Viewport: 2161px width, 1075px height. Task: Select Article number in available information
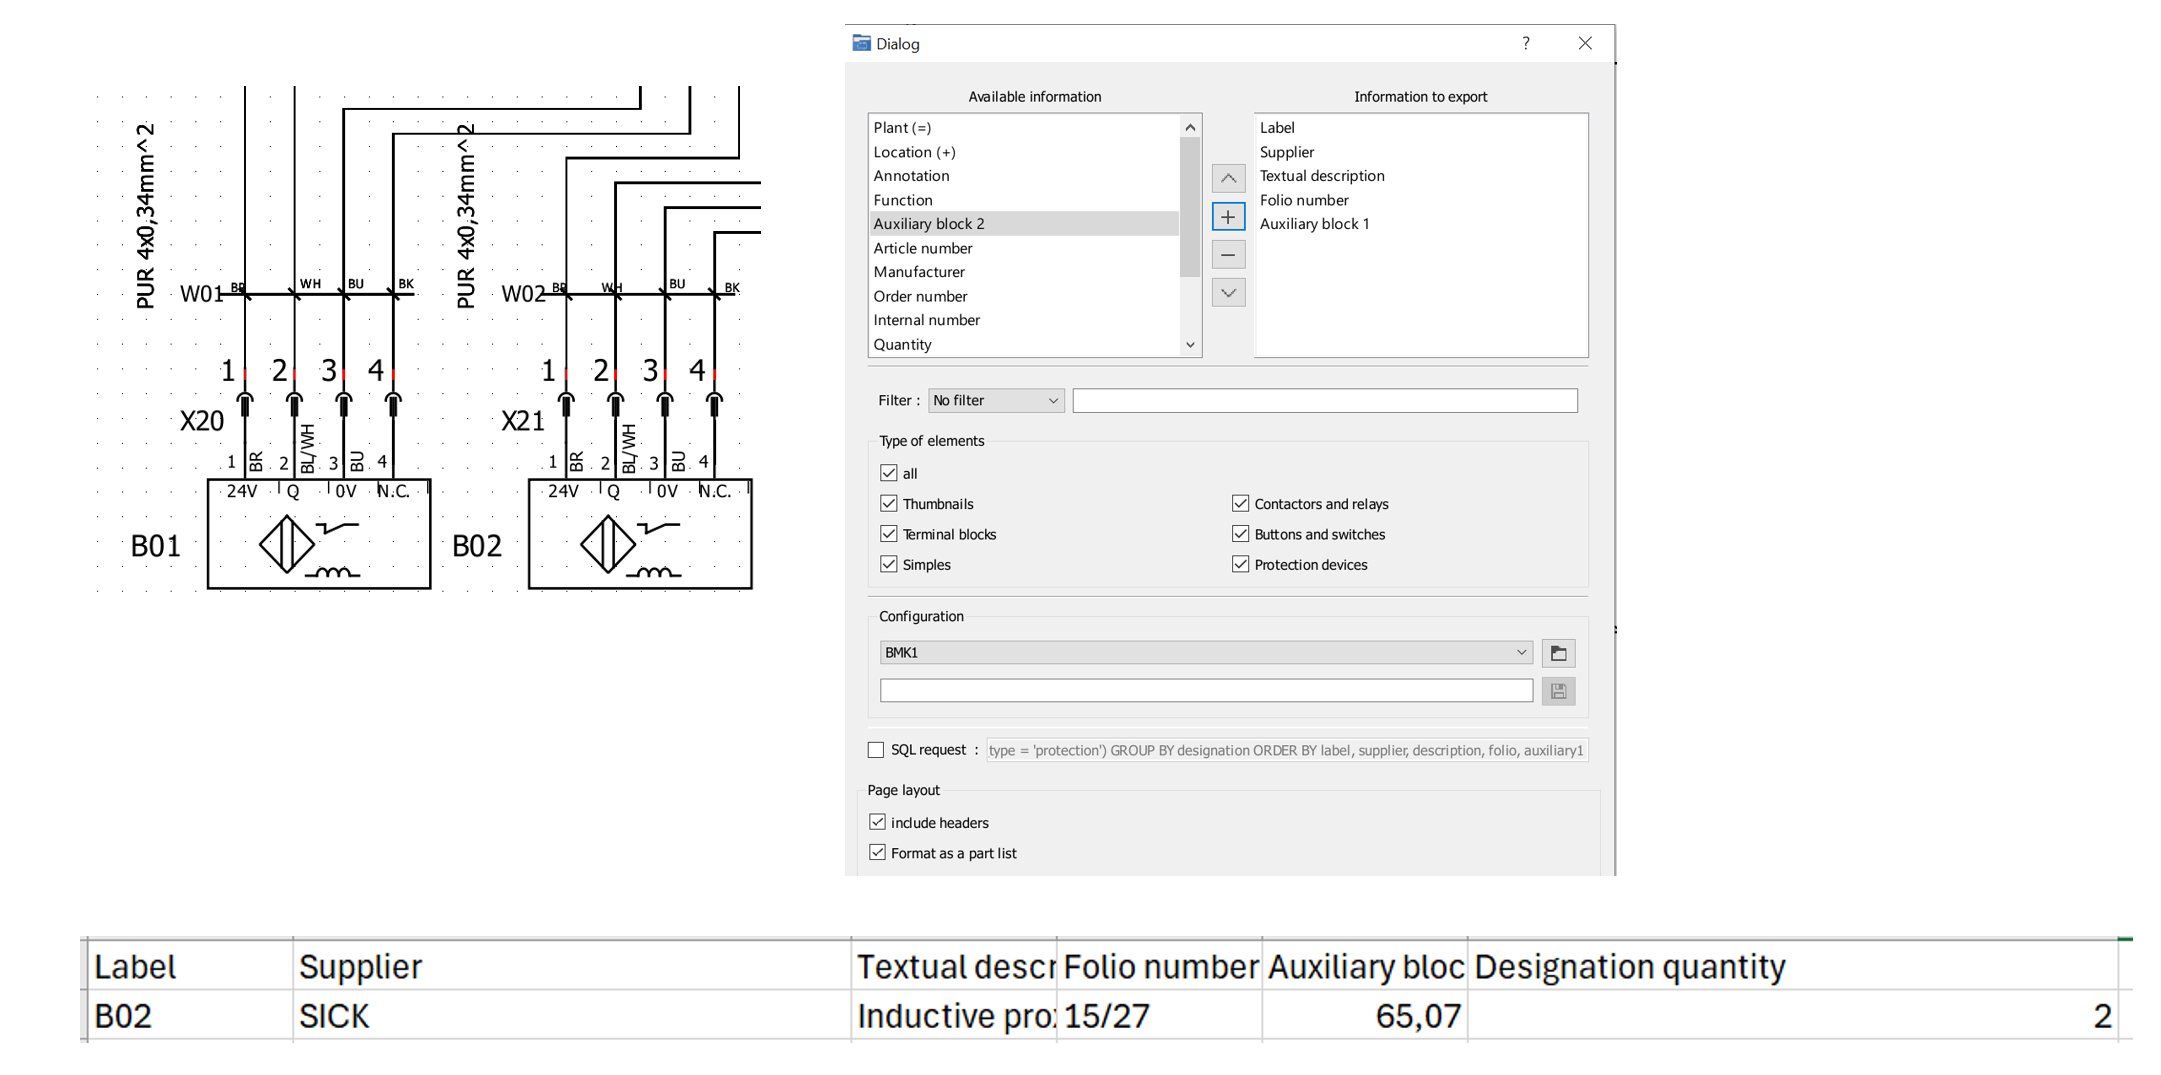(922, 248)
